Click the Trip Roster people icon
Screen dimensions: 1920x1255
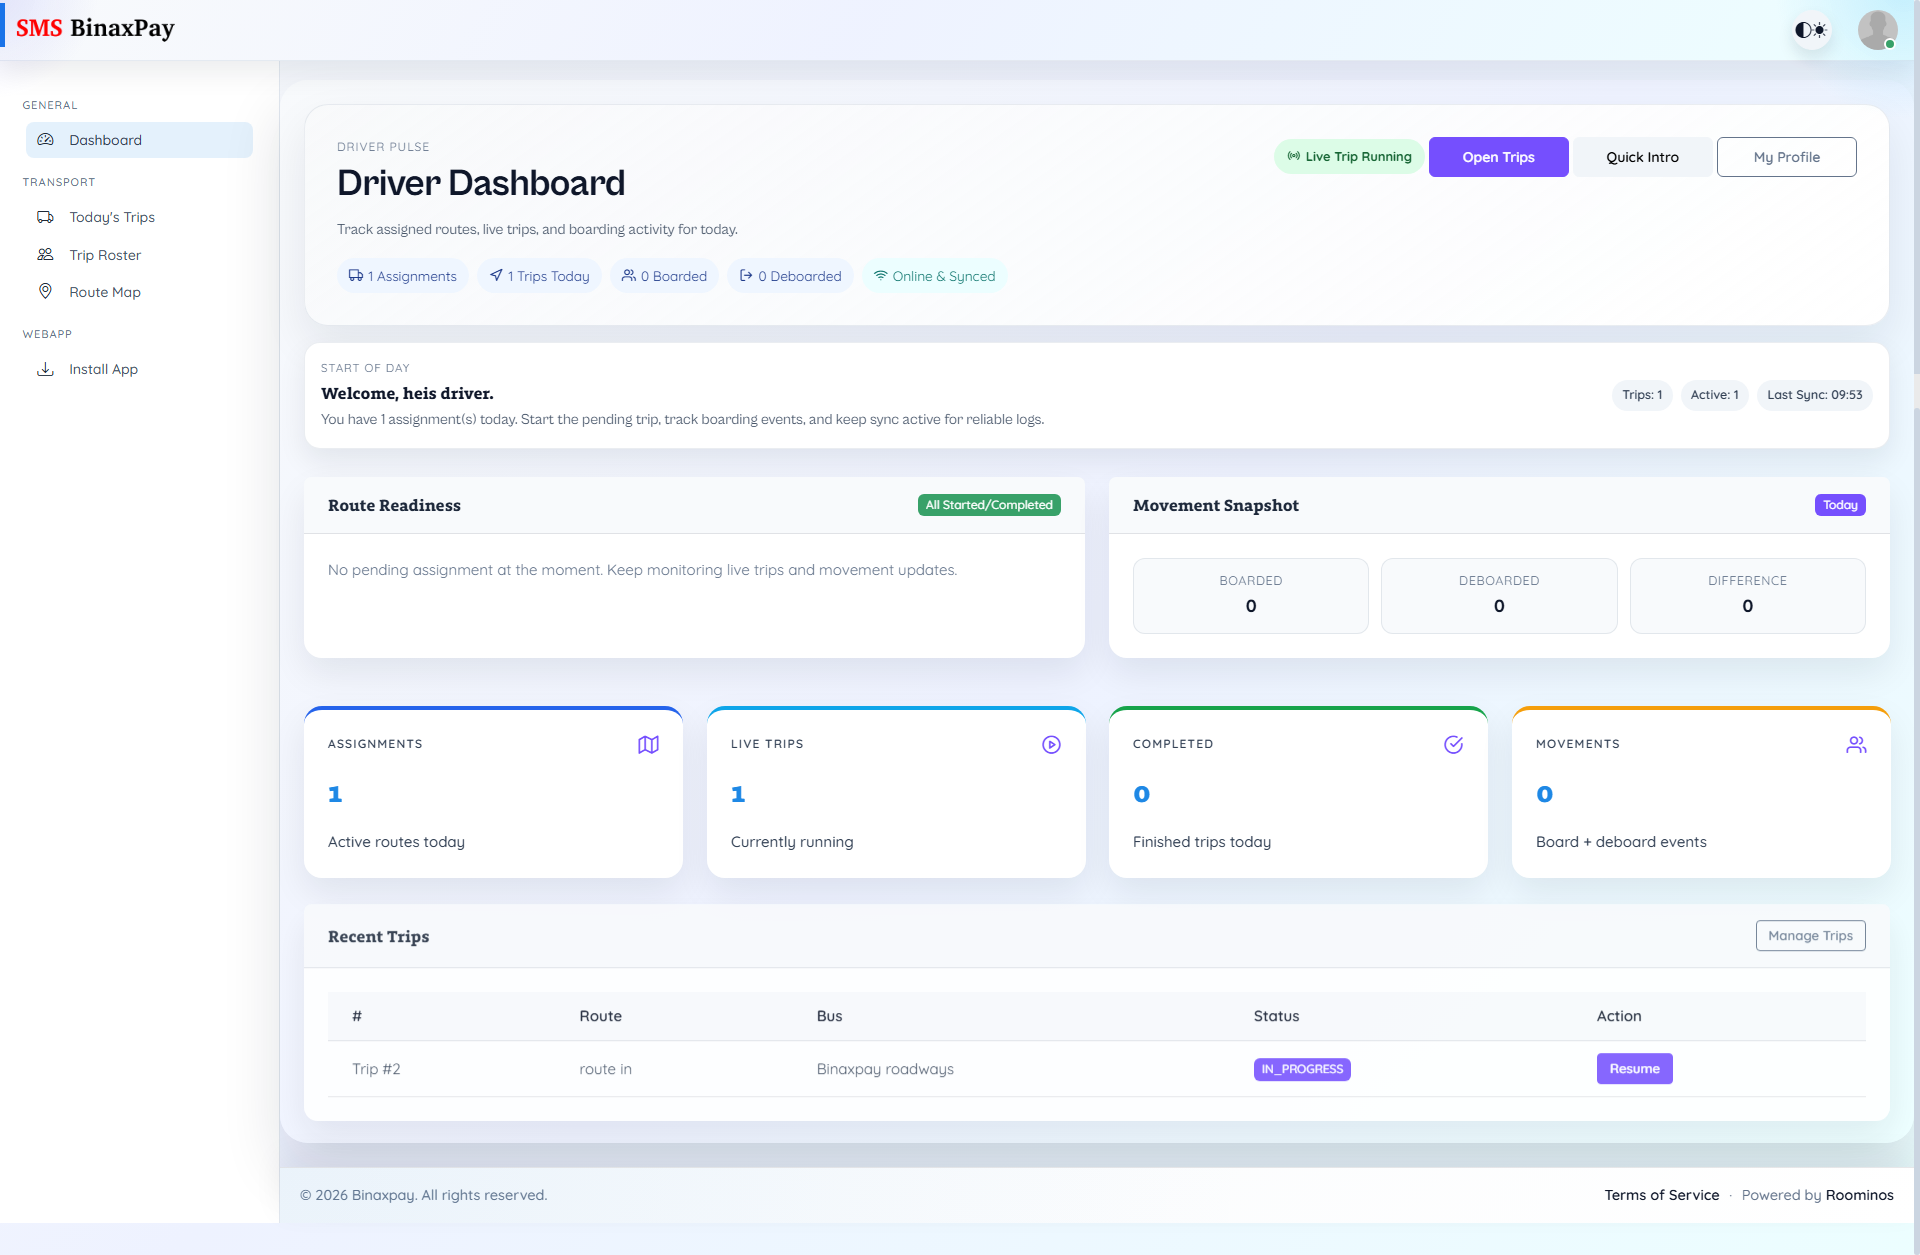[x=45, y=255]
